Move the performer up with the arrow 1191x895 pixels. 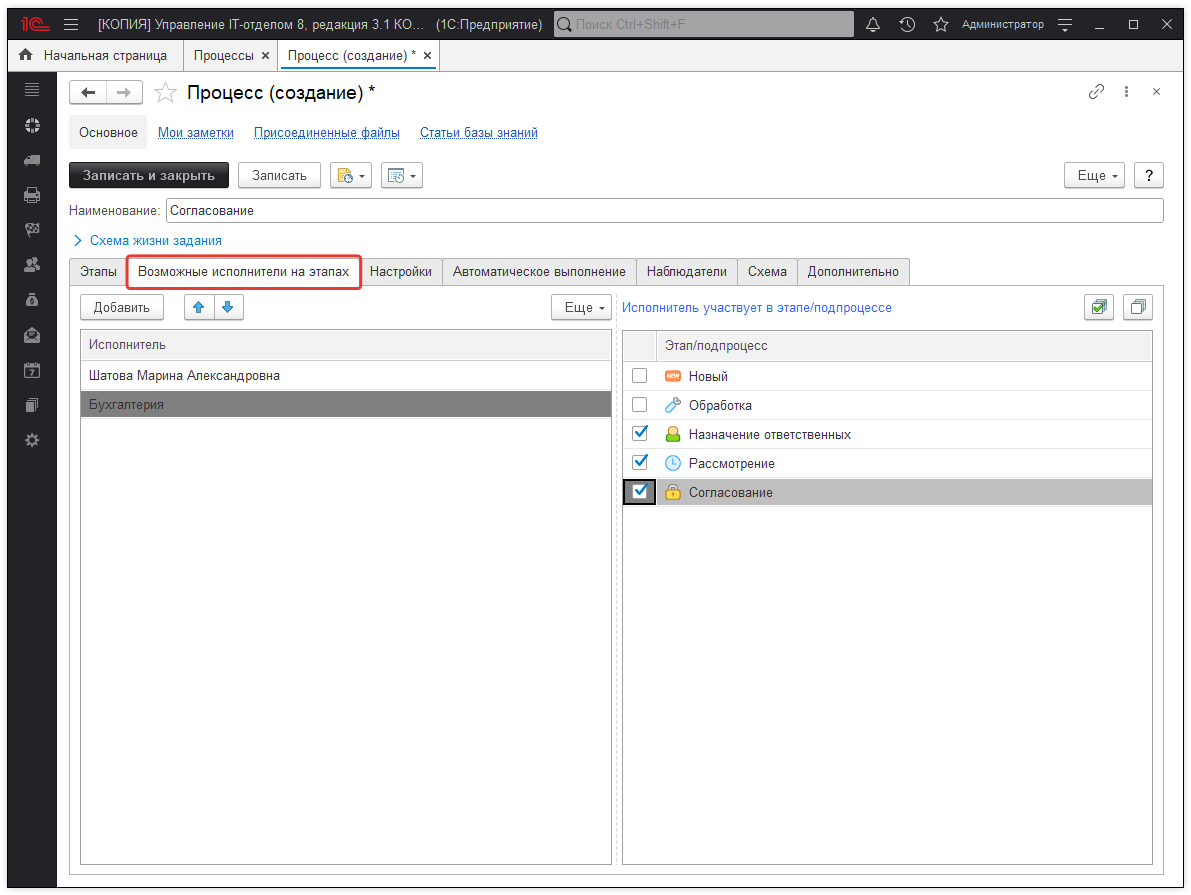click(199, 308)
